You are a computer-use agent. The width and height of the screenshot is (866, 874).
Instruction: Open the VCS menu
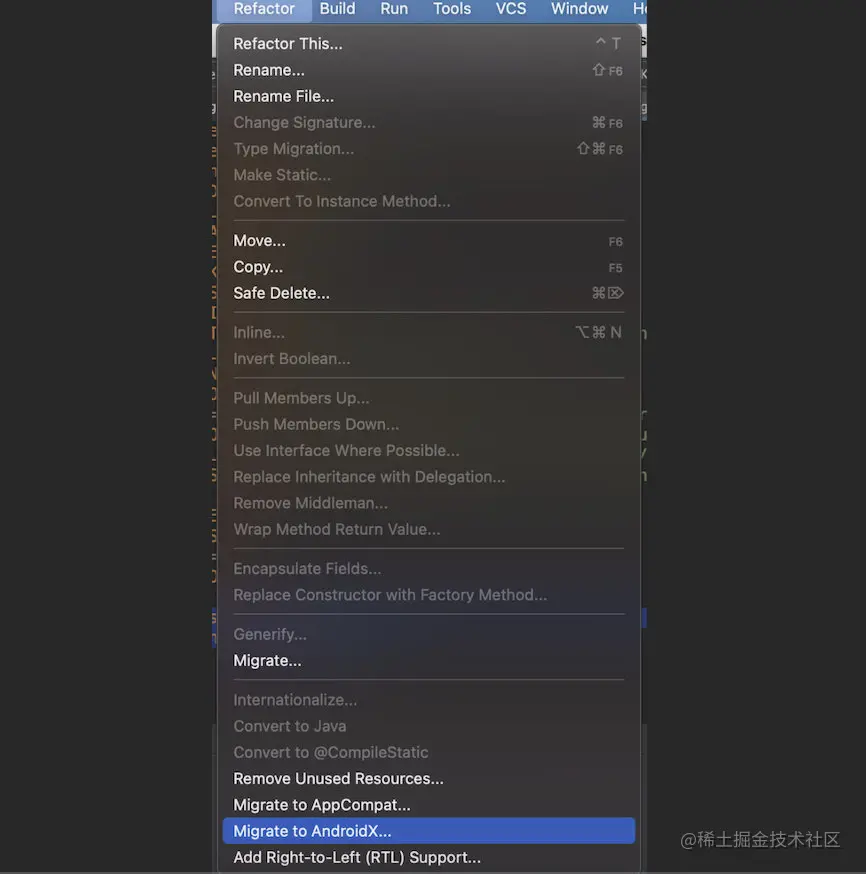[510, 9]
